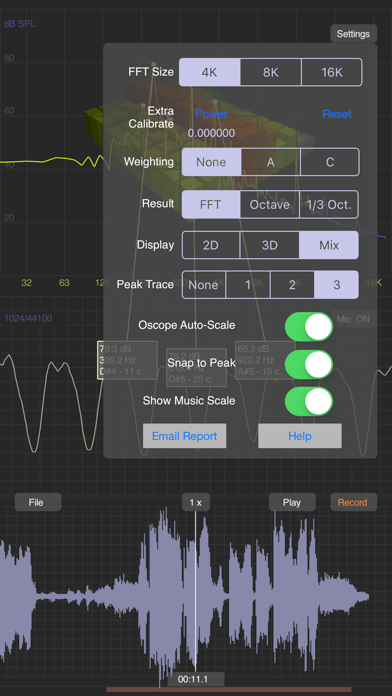Toggle Snap to Peak switch
This screenshot has height=696, width=392.
pyautogui.click(x=309, y=364)
